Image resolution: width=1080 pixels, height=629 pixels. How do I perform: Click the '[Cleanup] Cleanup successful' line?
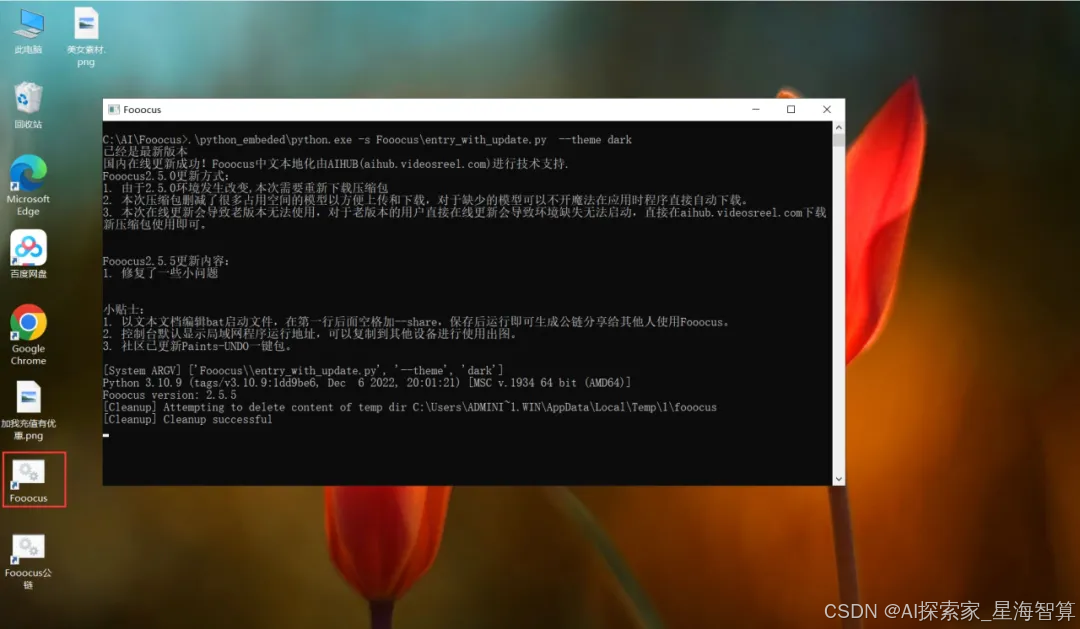[187, 419]
